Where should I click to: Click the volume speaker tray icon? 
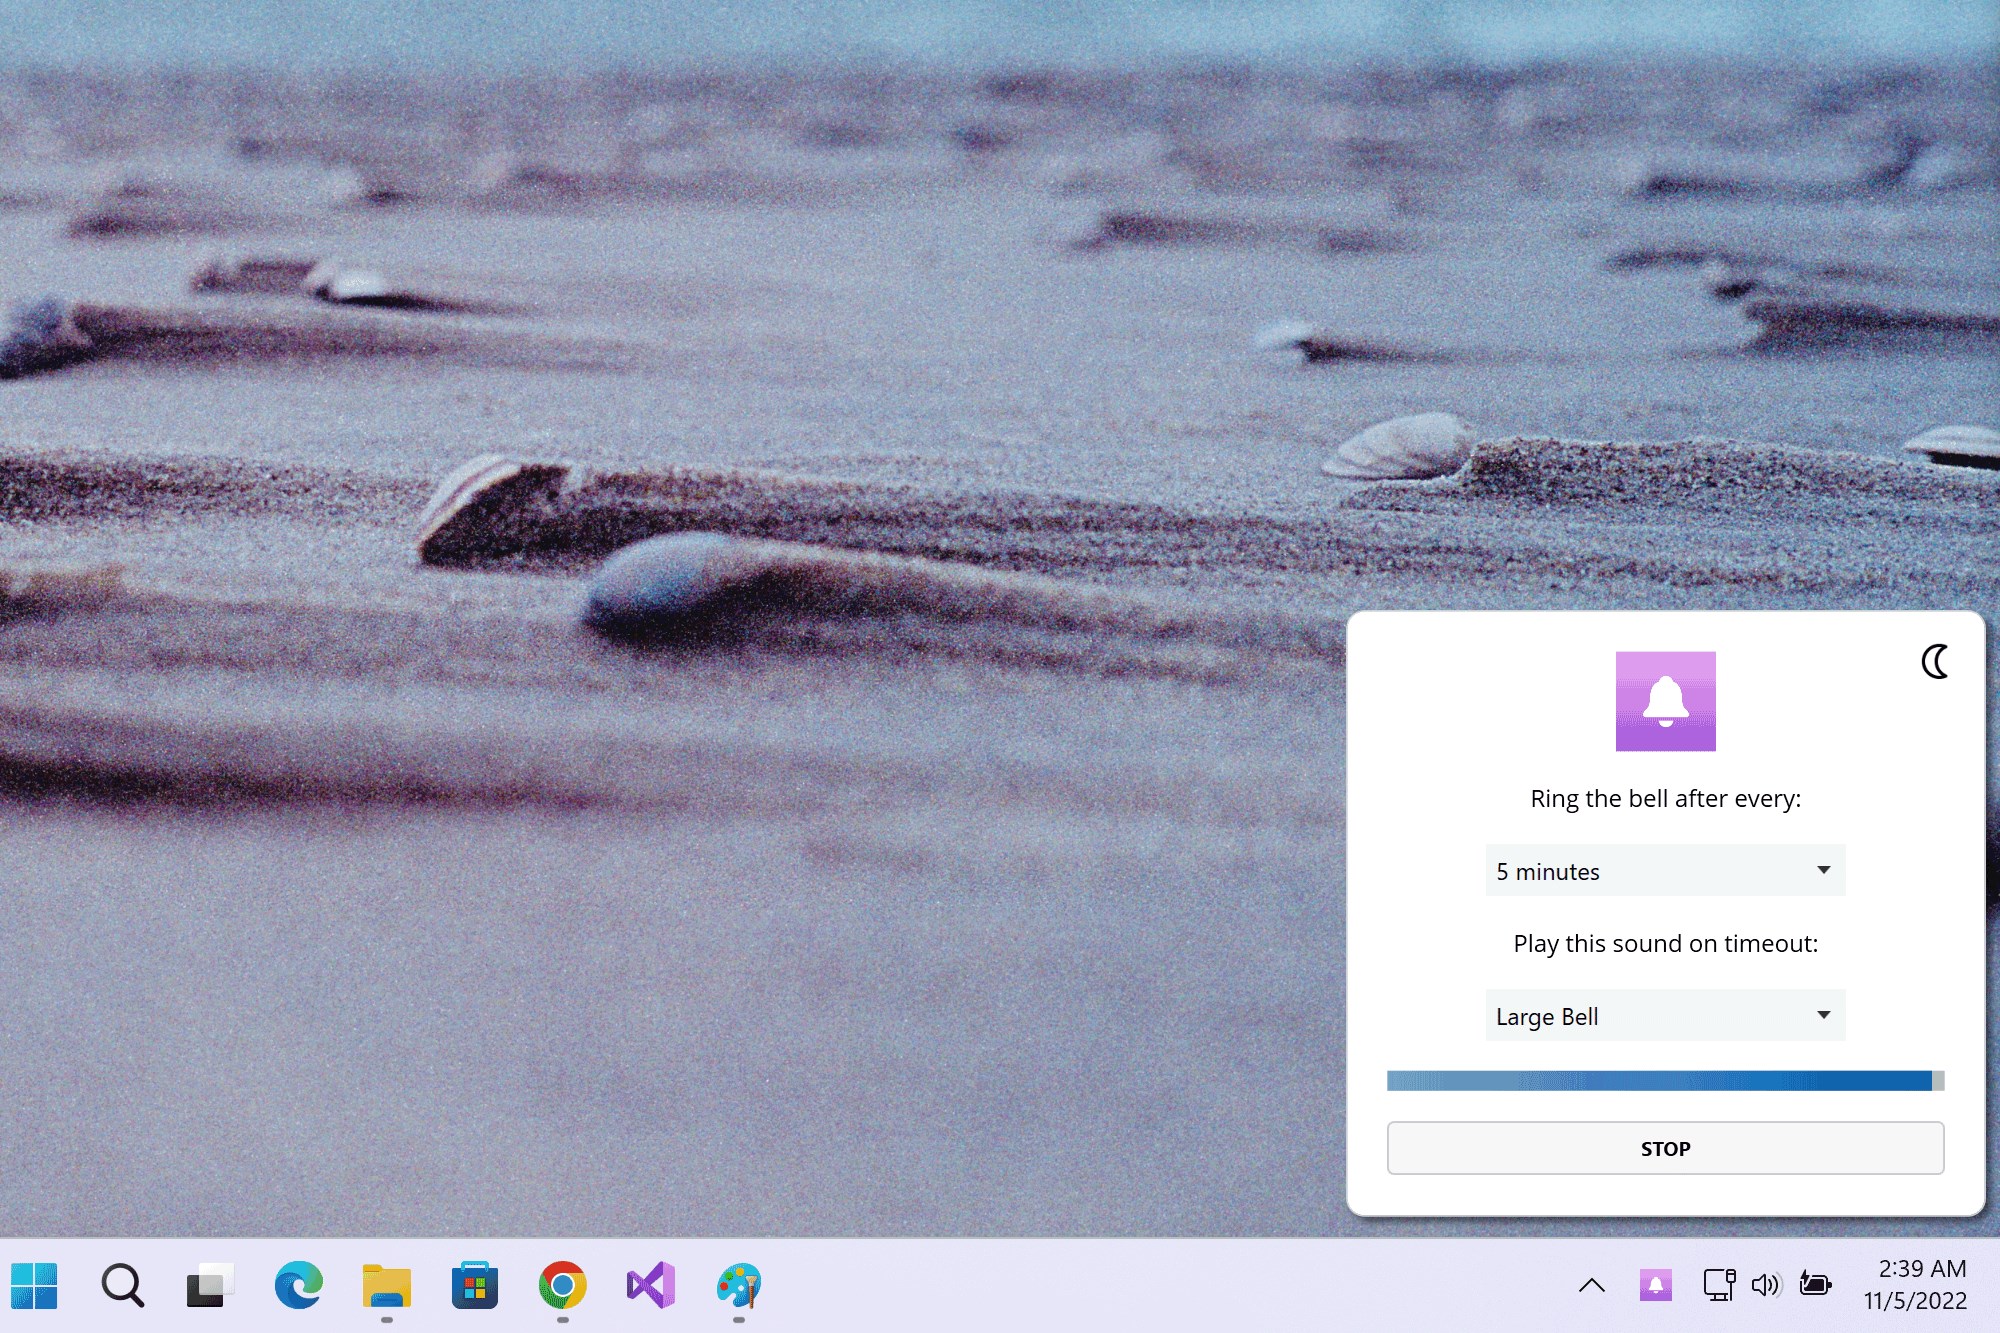coord(1766,1285)
